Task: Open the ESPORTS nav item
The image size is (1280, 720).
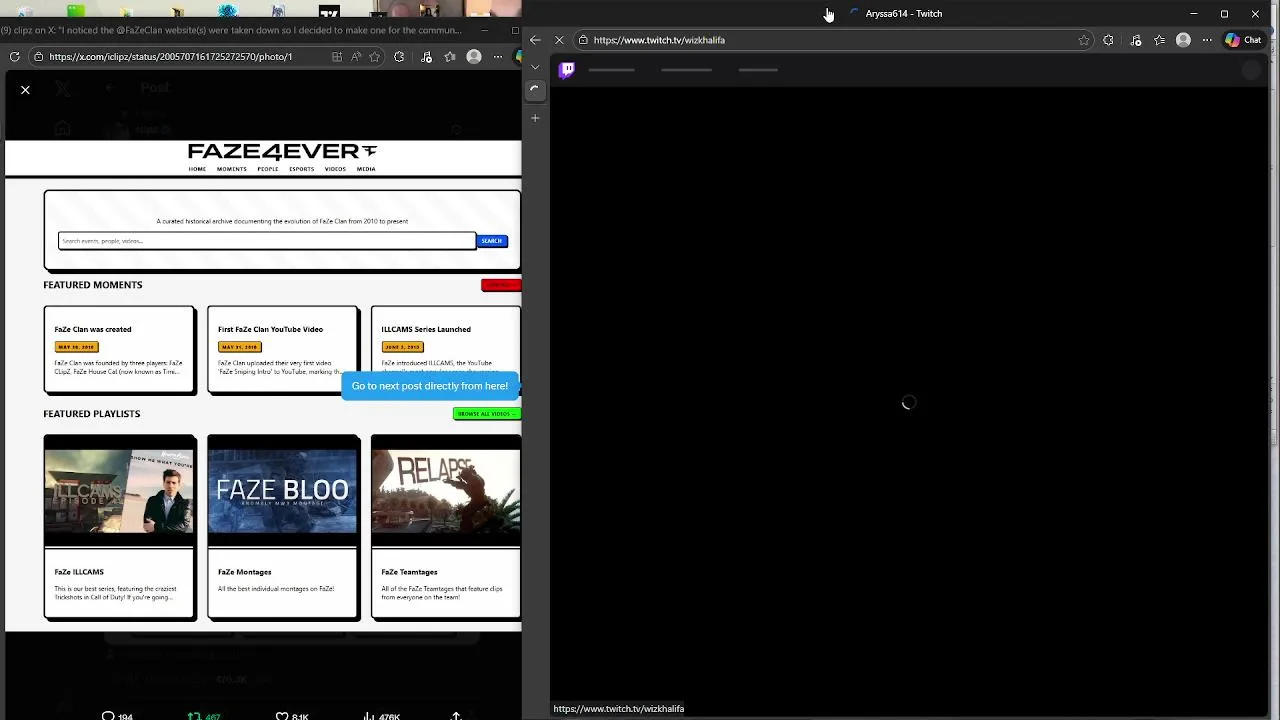Action: point(301,169)
